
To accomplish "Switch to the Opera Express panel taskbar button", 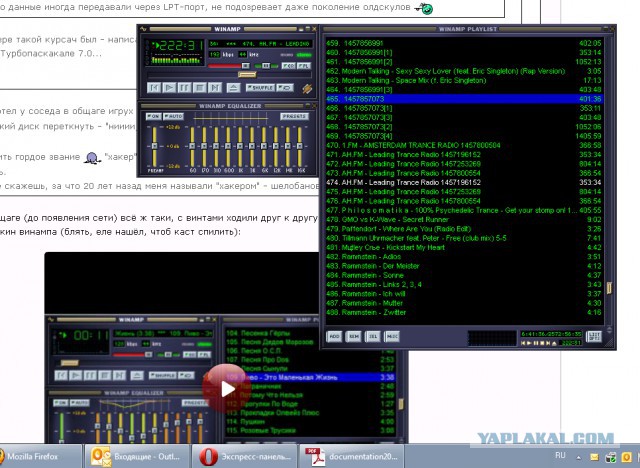I will (244, 457).
